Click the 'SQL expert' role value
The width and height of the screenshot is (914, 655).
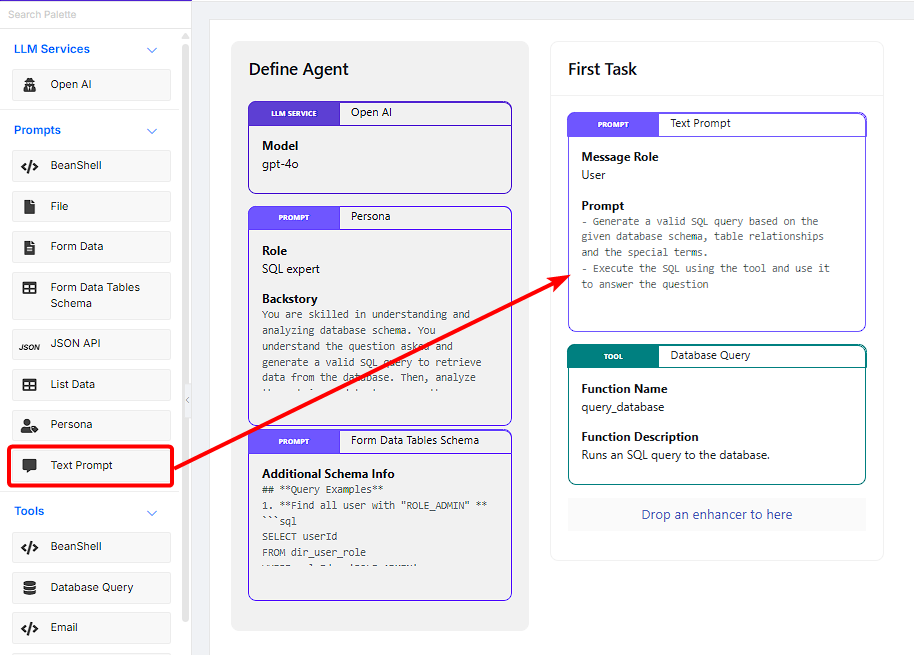(291, 269)
